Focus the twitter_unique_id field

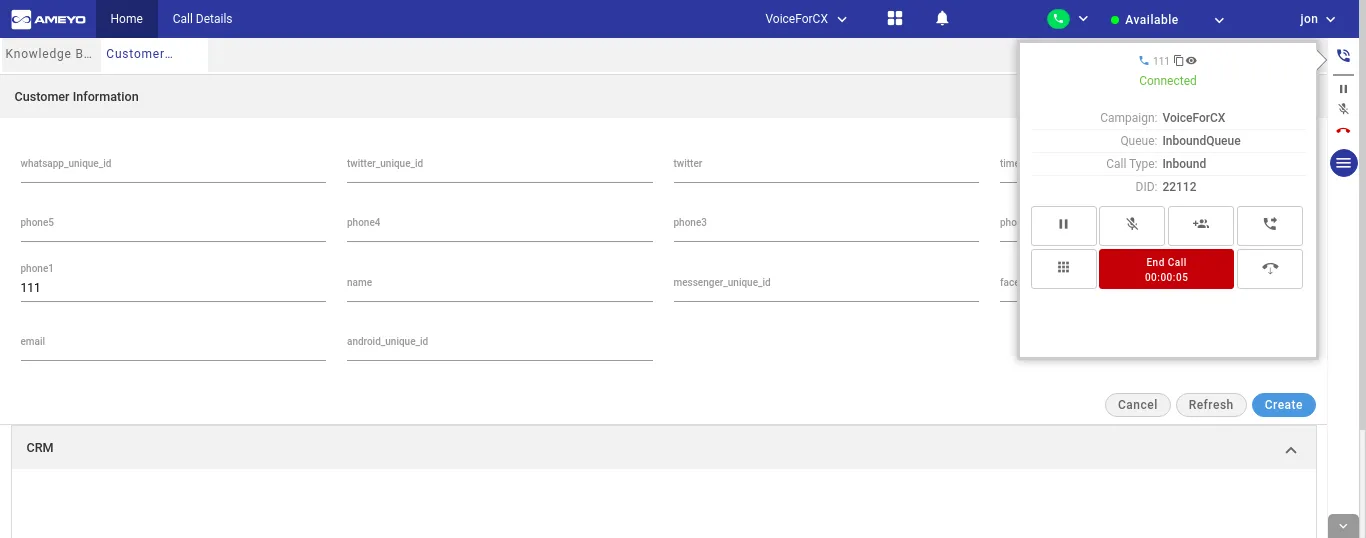(x=500, y=167)
